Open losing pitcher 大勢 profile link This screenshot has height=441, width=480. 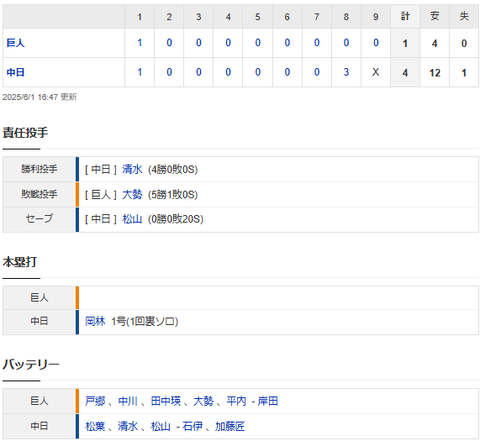tap(132, 194)
